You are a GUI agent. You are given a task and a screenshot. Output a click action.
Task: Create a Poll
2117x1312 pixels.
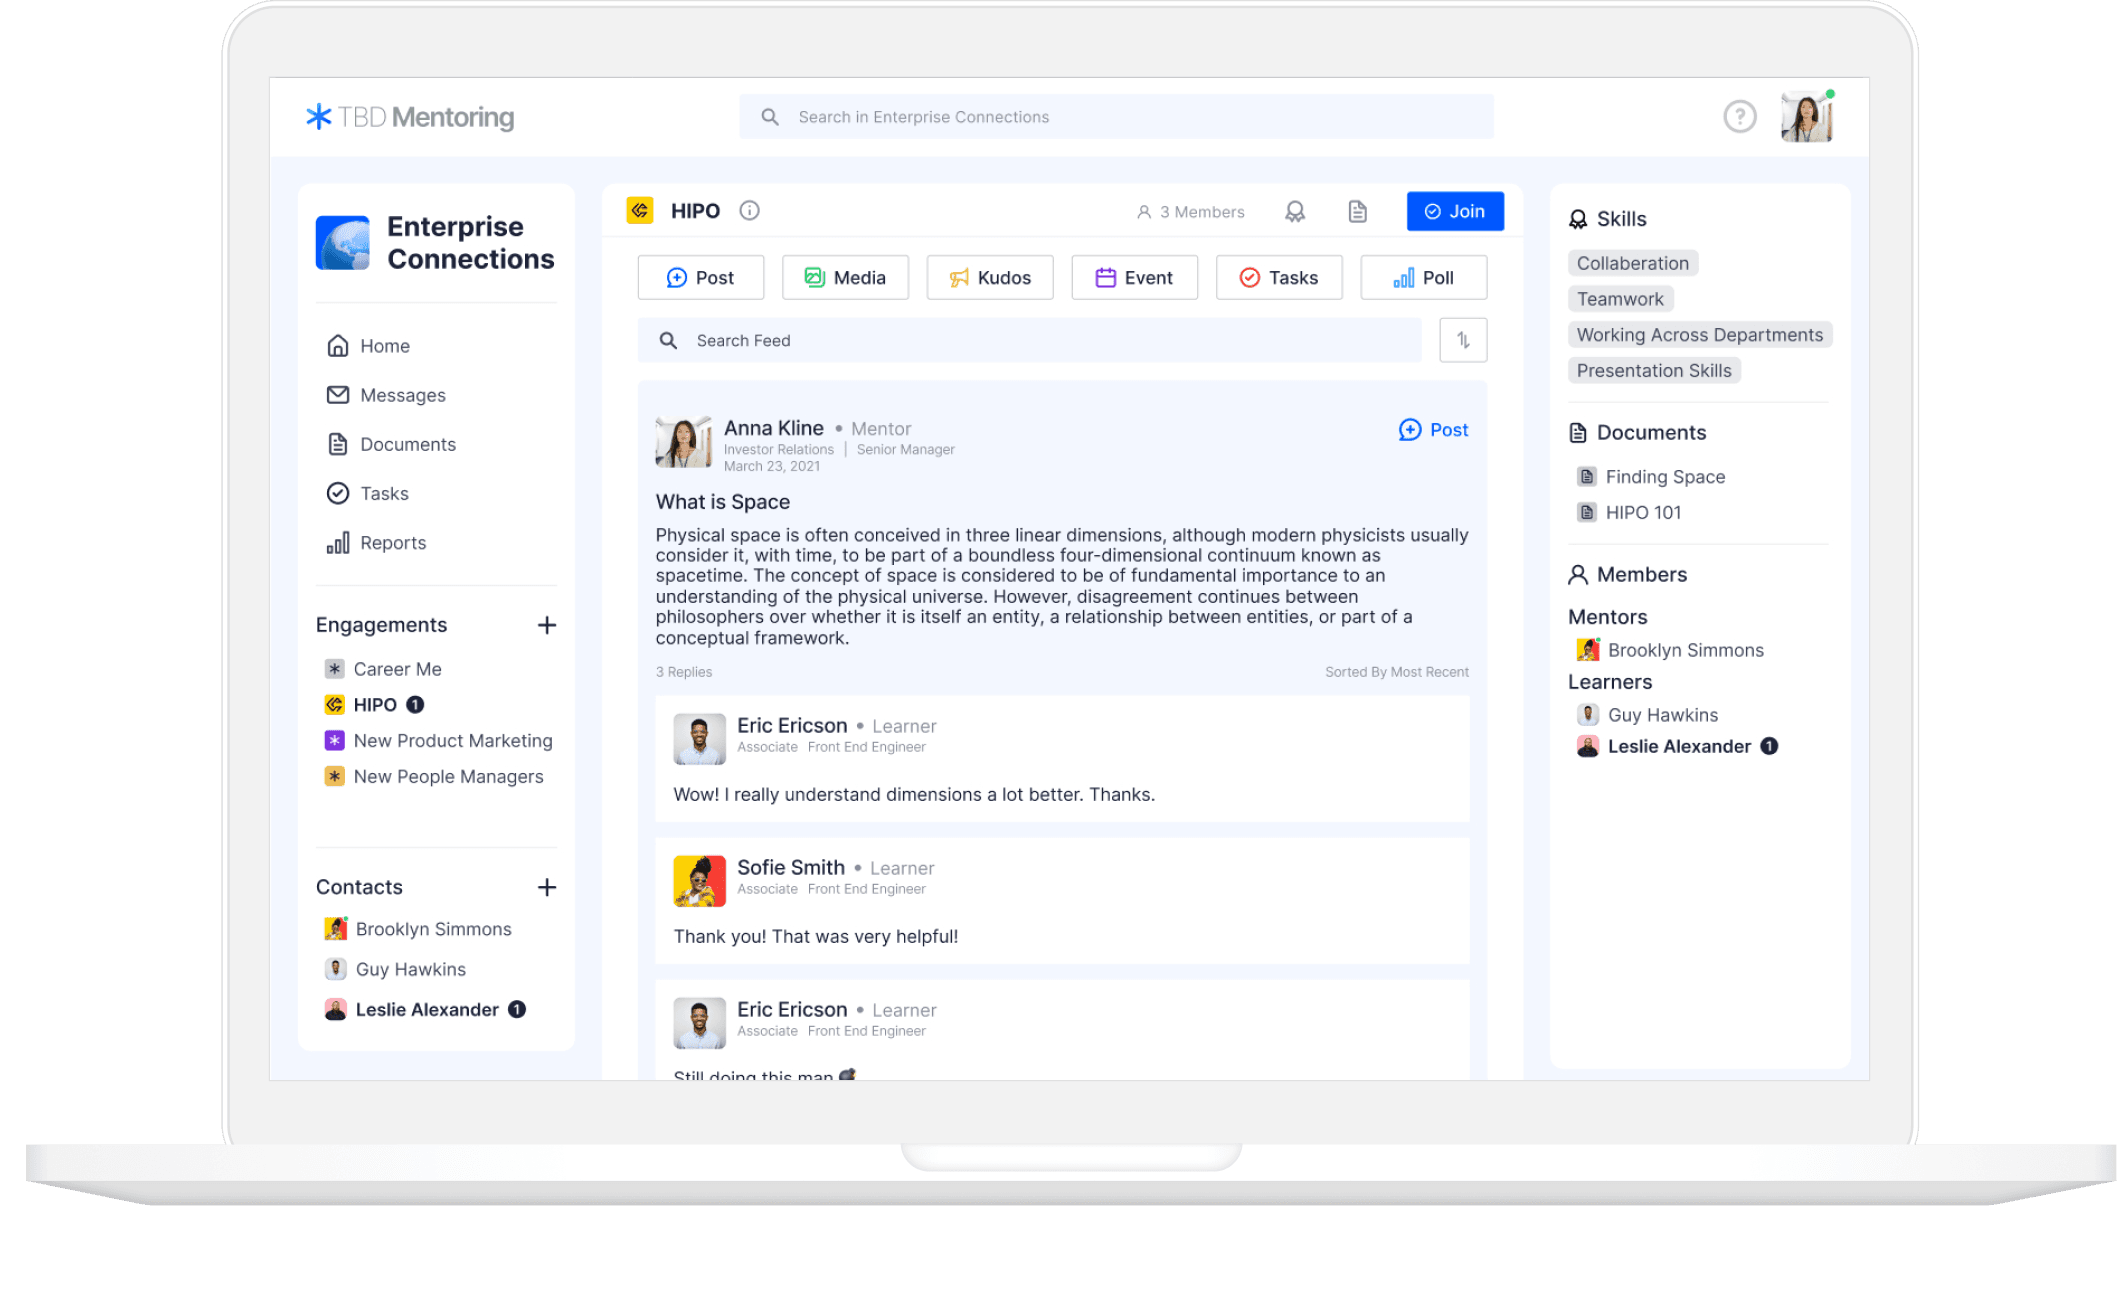[1424, 277]
